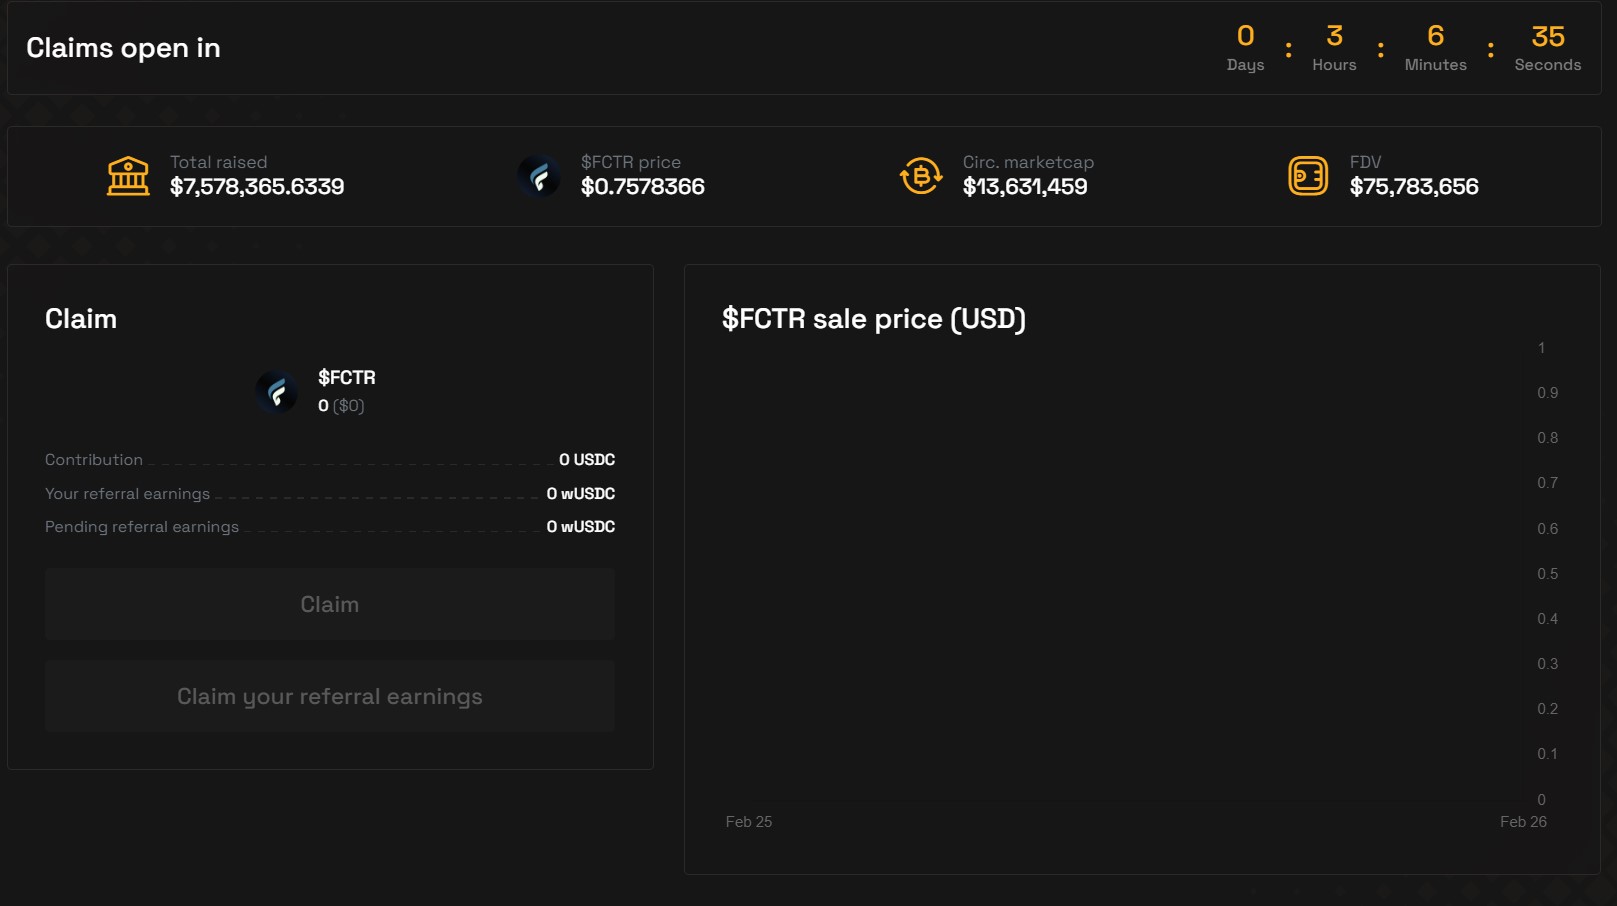Click the Seconds countdown number
This screenshot has height=906, width=1617.
pyautogui.click(x=1547, y=37)
